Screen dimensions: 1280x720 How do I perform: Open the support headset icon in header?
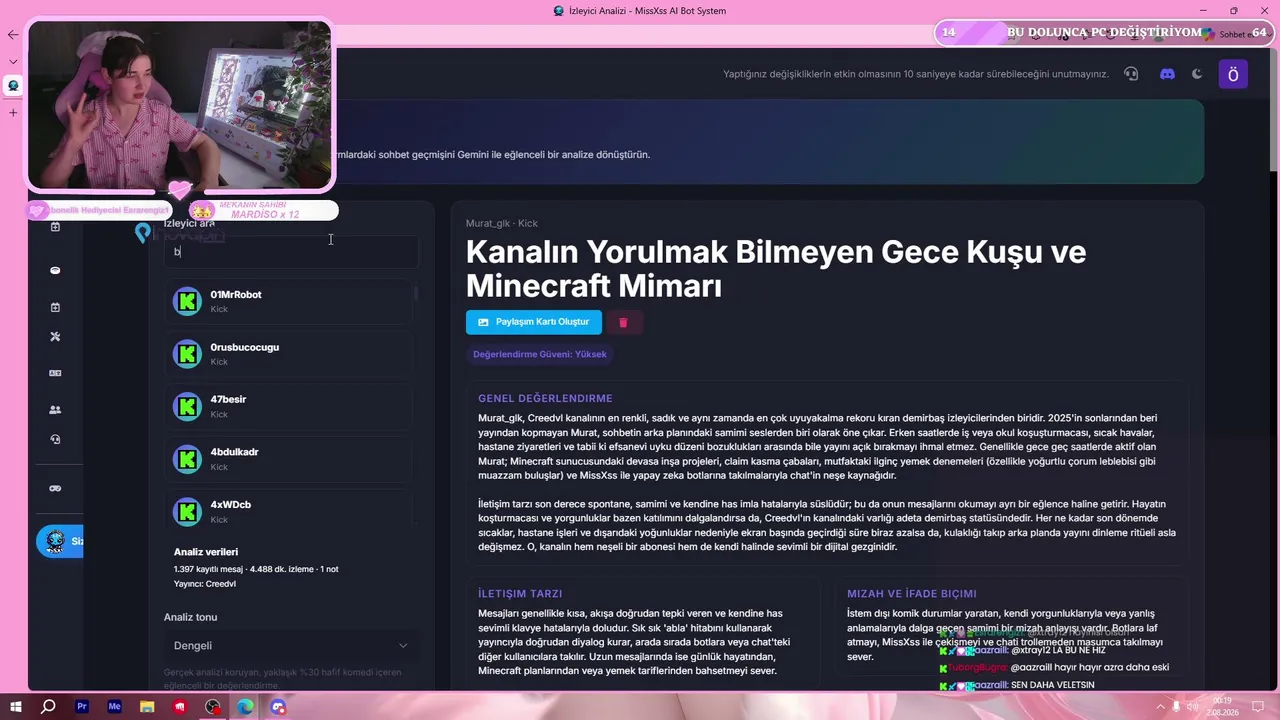(1131, 74)
